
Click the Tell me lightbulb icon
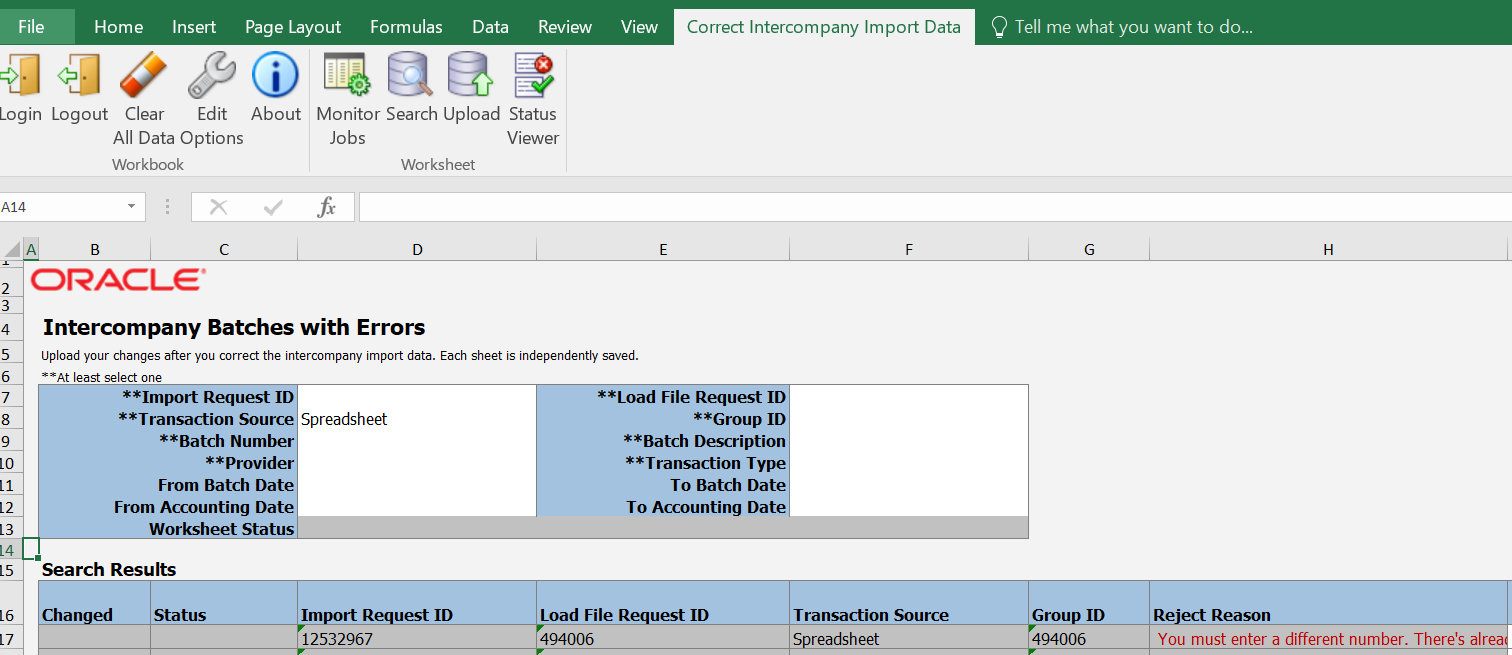(998, 27)
